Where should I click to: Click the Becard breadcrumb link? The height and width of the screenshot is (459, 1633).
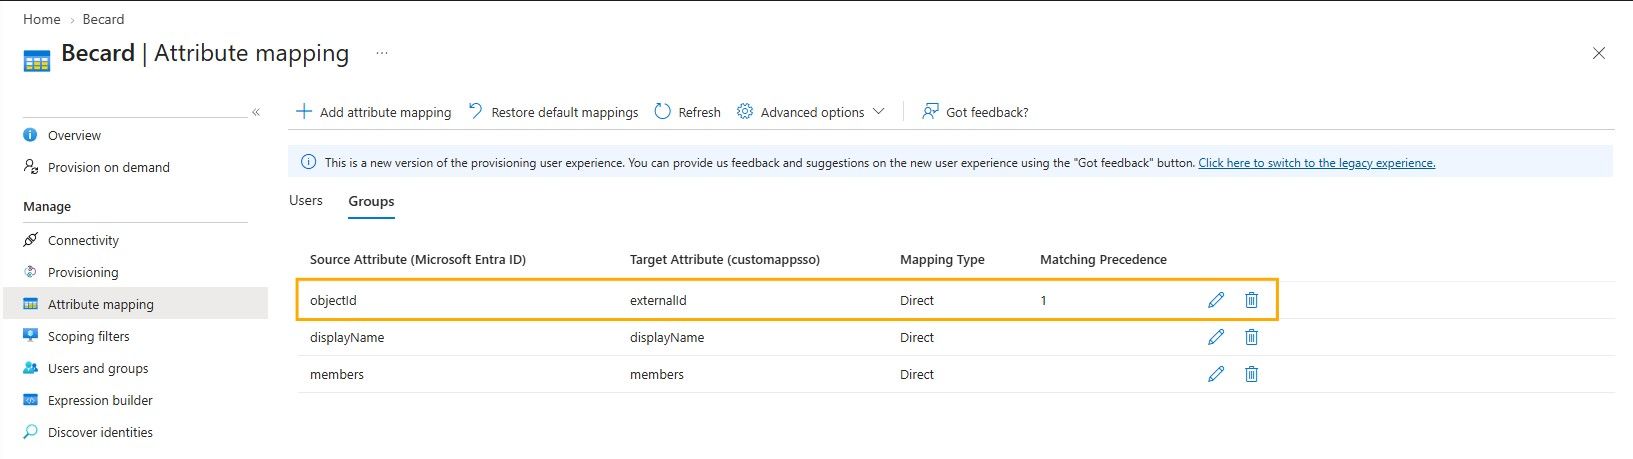pos(103,19)
